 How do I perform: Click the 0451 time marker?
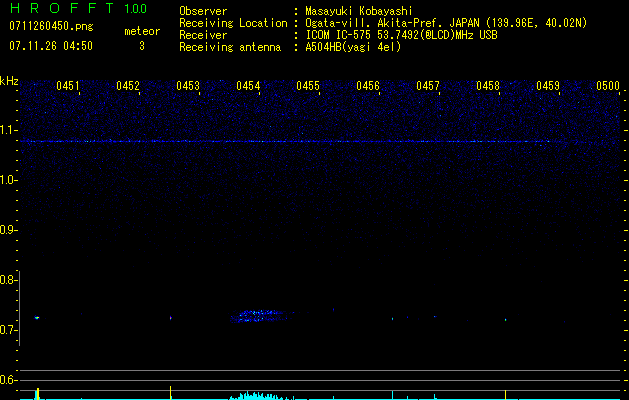pos(68,86)
